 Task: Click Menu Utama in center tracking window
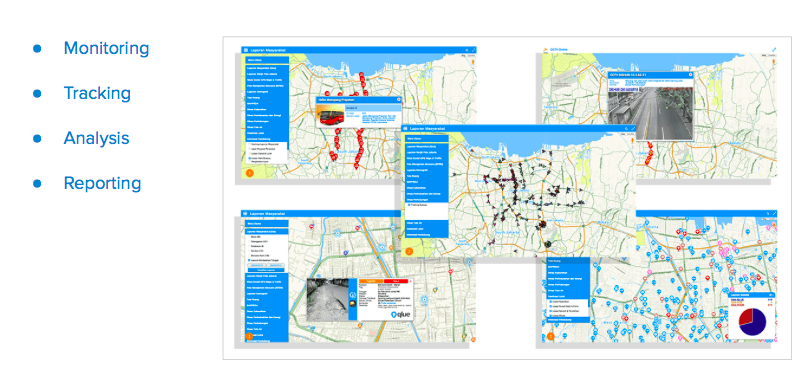point(427,138)
